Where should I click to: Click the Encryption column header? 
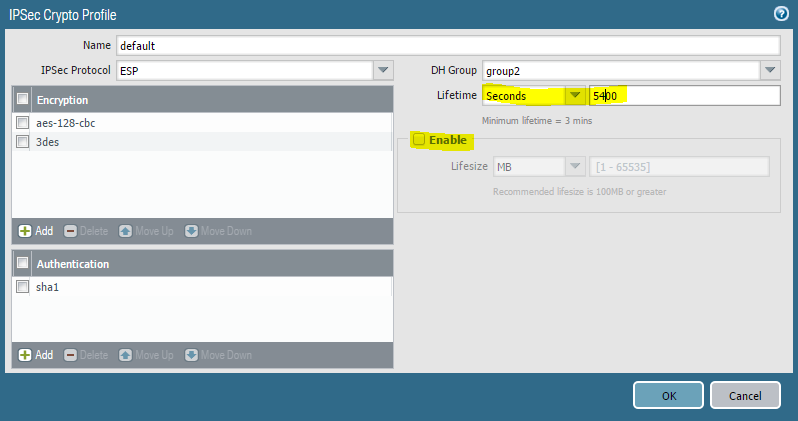tap(212, 99)
